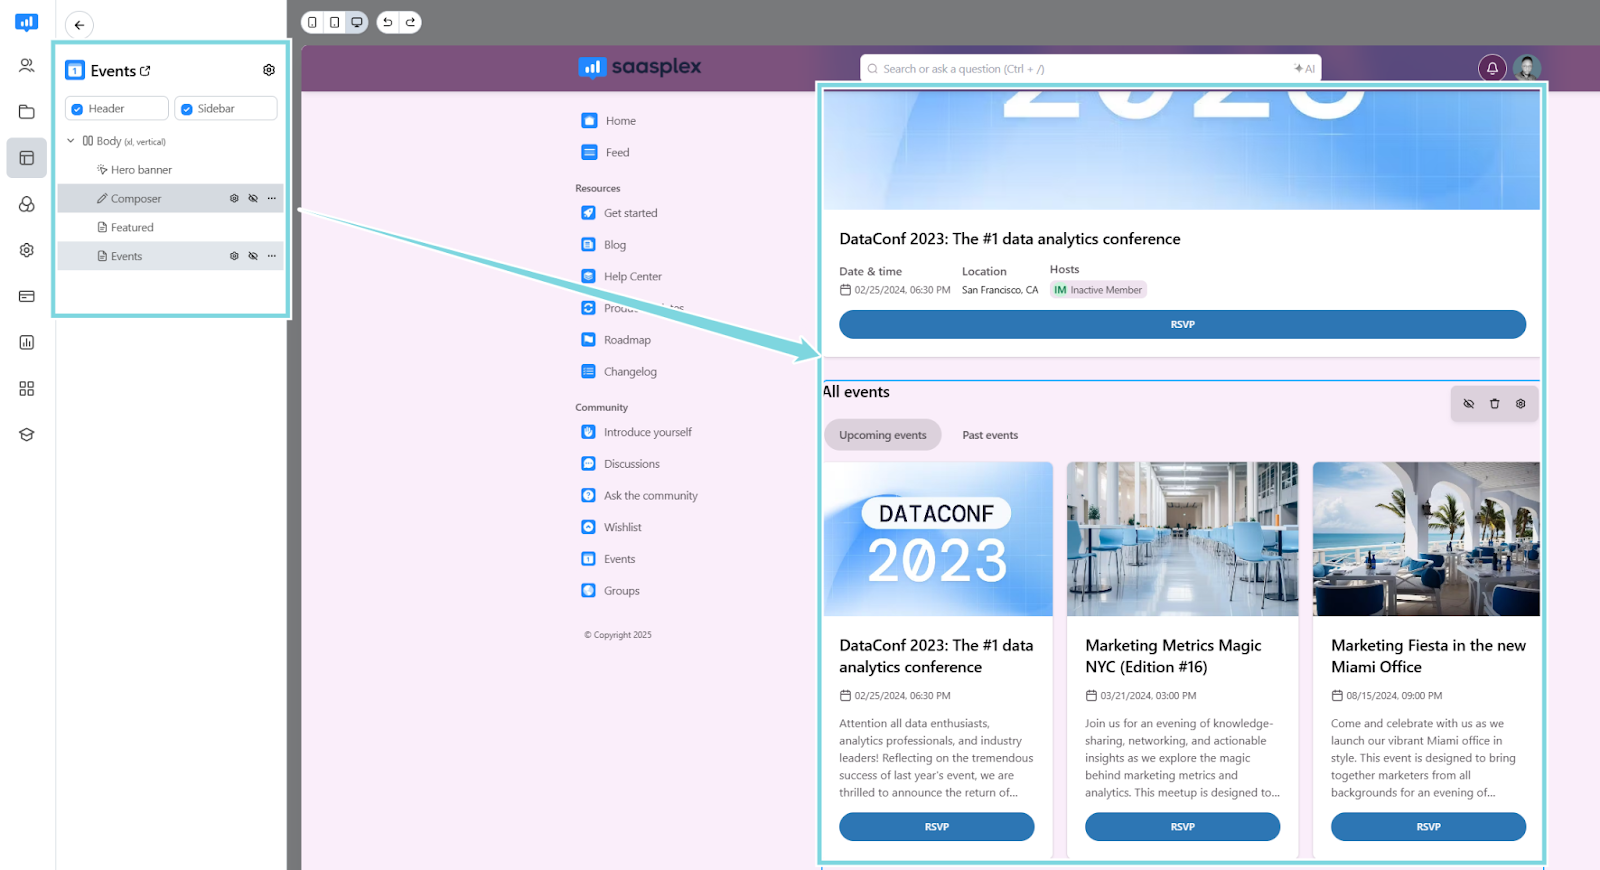Open Events page settings gear in panel header
This screenshot has height=870, width=1600.
click(x=269, y=70)
